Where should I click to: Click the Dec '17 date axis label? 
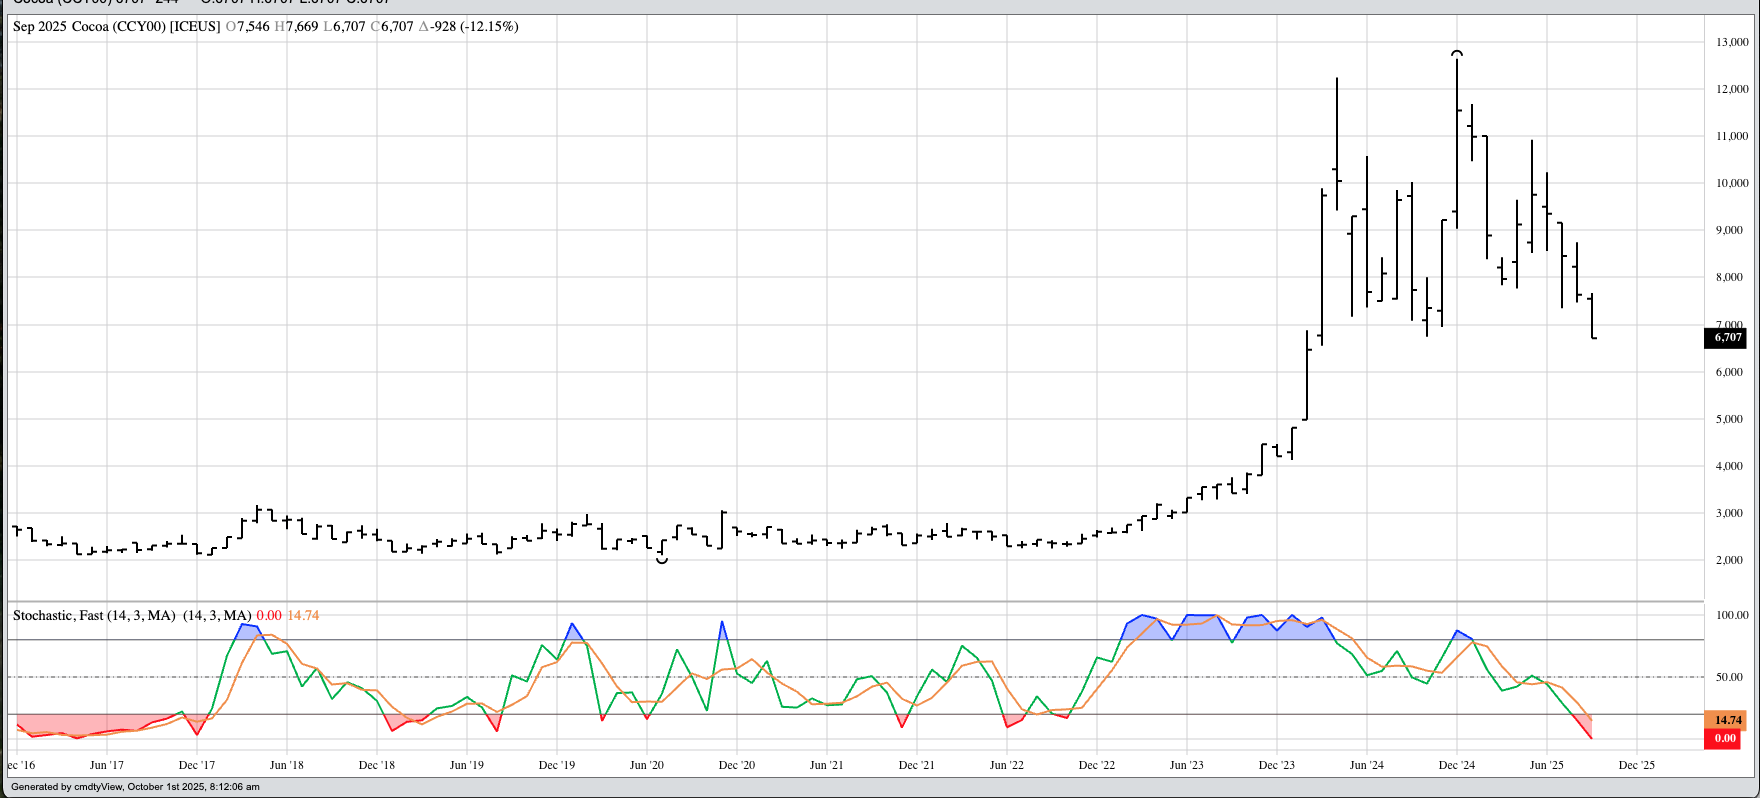(x=196, y=765)
